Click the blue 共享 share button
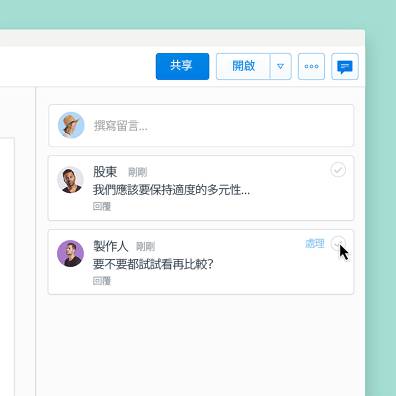 click(x=182, y=66)
